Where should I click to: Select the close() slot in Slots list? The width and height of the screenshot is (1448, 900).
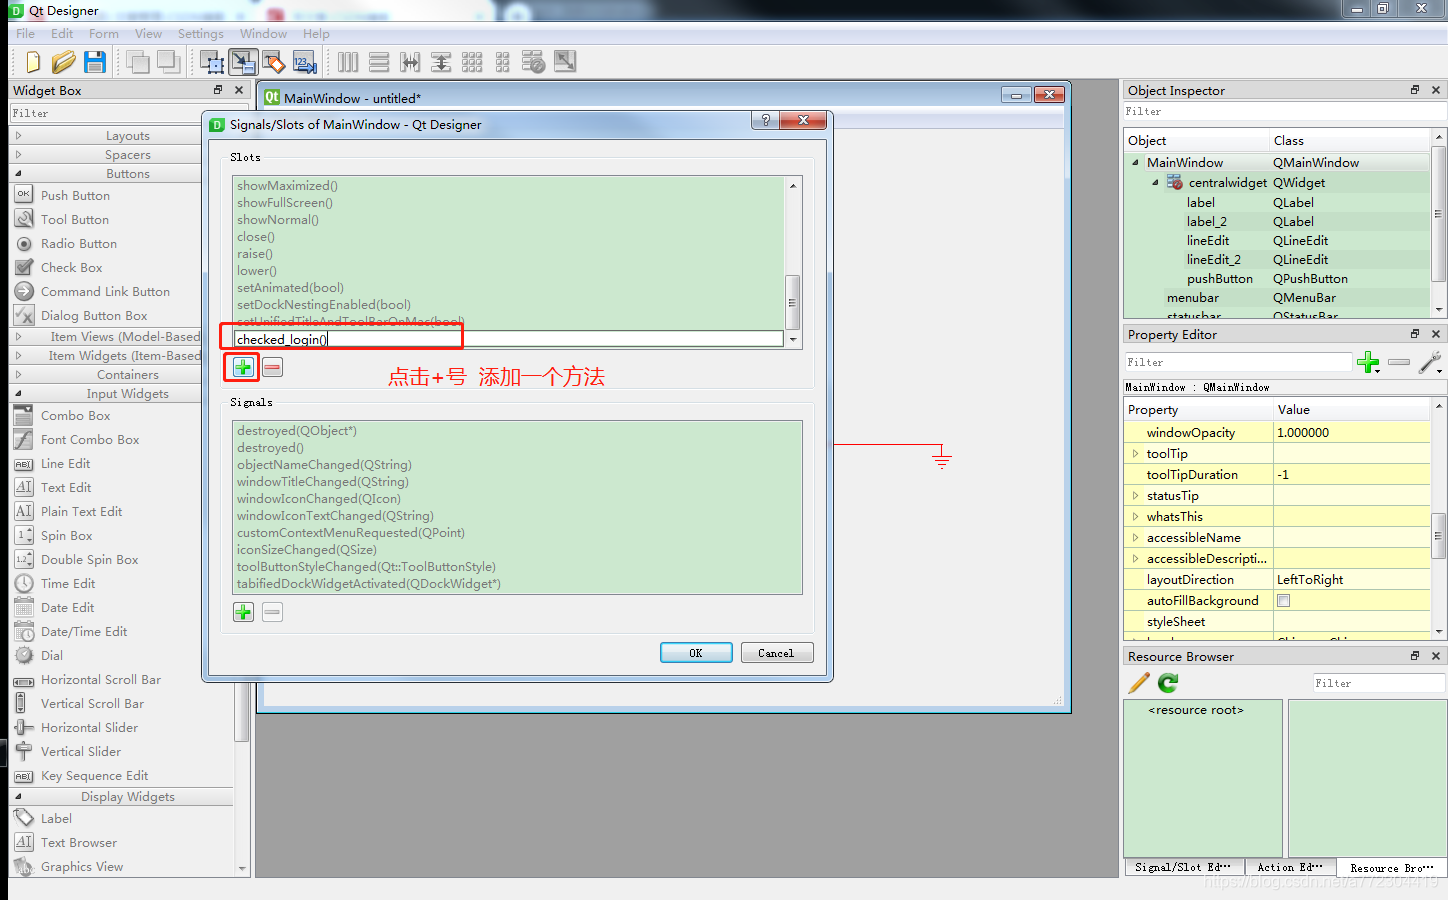pyautogui.click(x=256, y=237)
